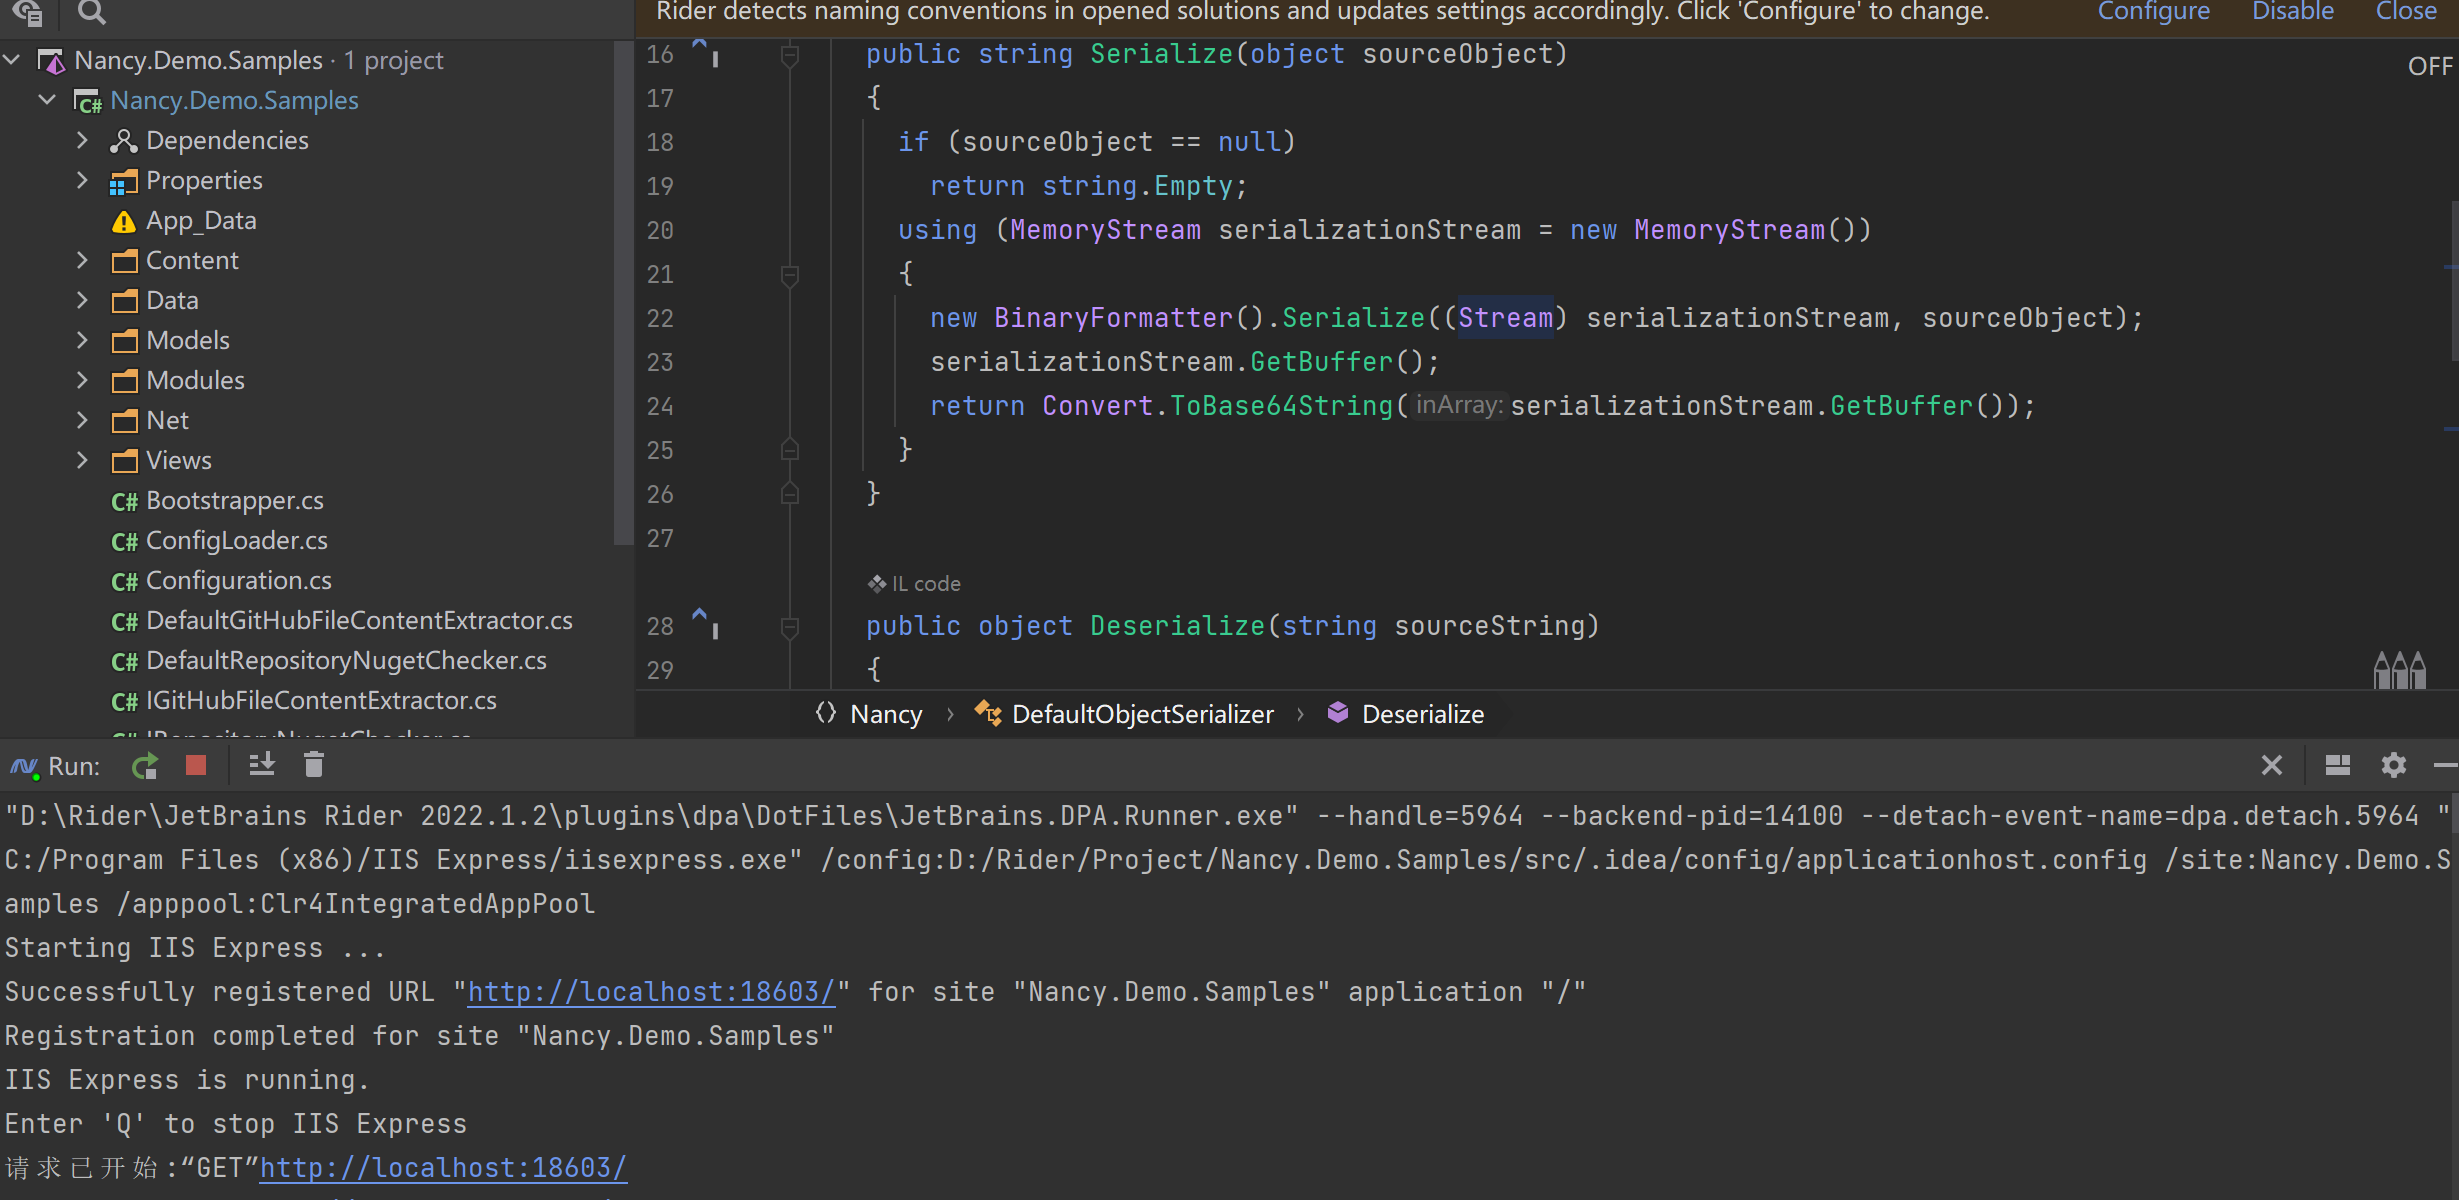2459x1200 pixels.
Task: Click Configure in naming conventions banner
Action: coord(2153,12)
